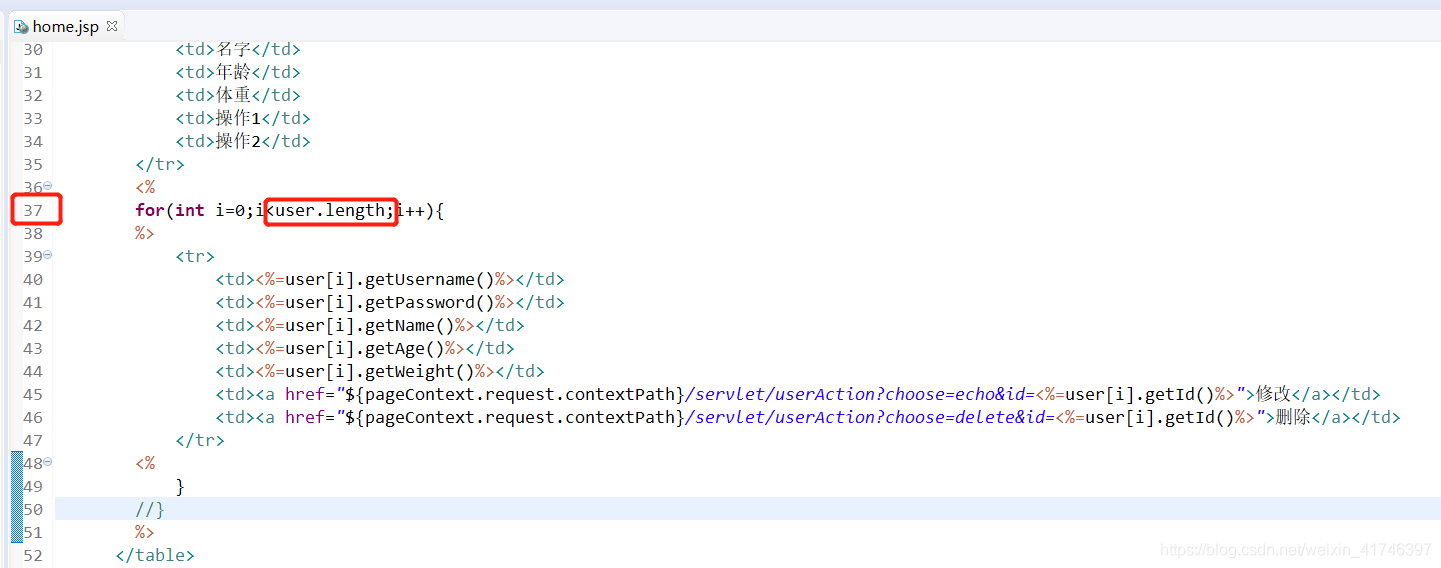Click the 删除 link text on line 46
1441x568 pixels.
(x=1293, y=417)
